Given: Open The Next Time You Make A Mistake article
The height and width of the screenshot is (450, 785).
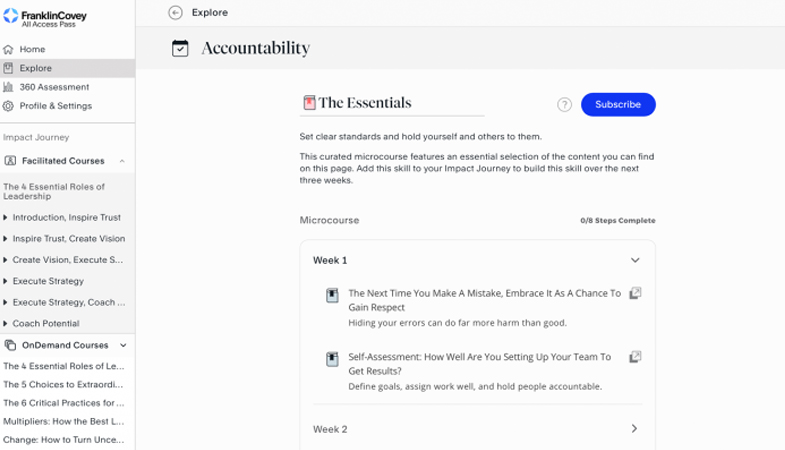Looking at the screenshot, I should pyautogui.click(x=485, y=300).
